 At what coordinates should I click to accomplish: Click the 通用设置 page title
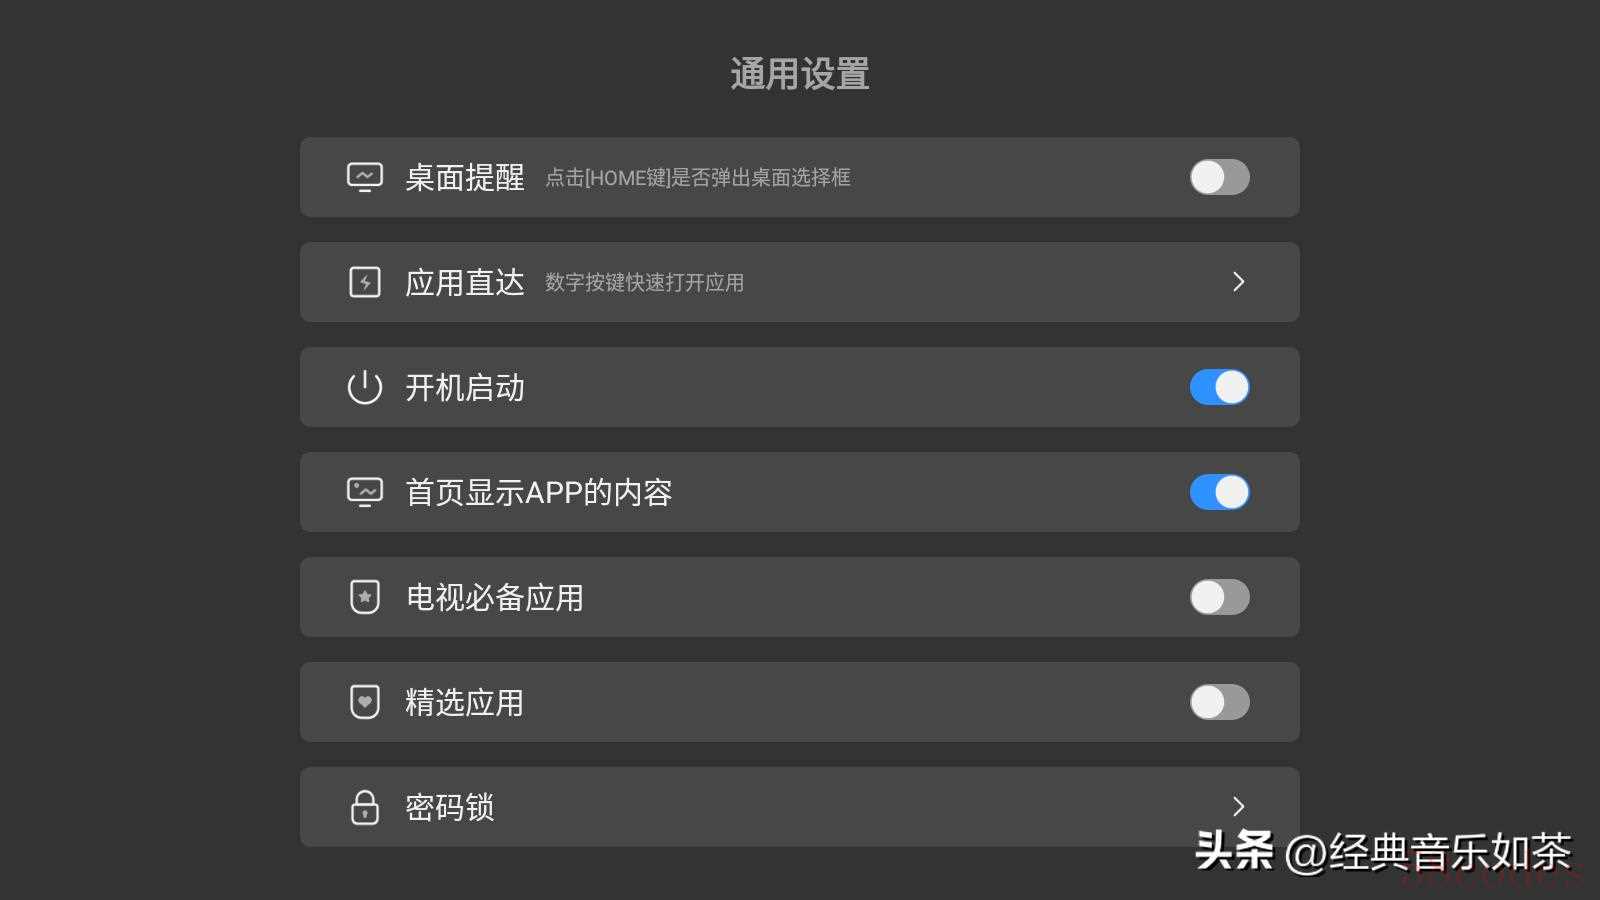click(799, 74)
